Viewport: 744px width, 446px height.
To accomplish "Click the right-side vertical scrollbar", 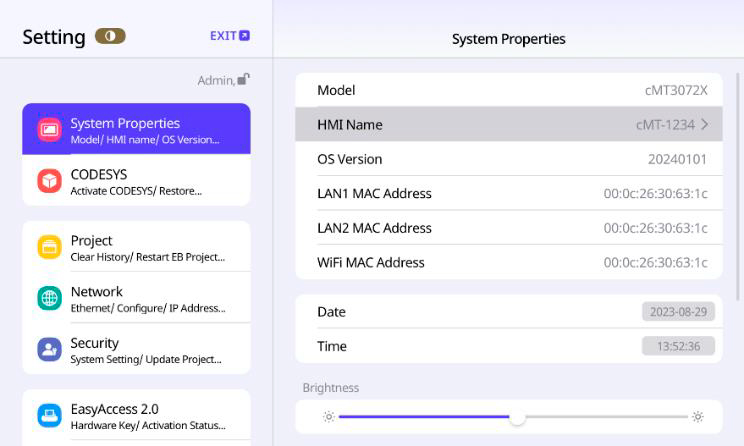I will coord(738,186).
